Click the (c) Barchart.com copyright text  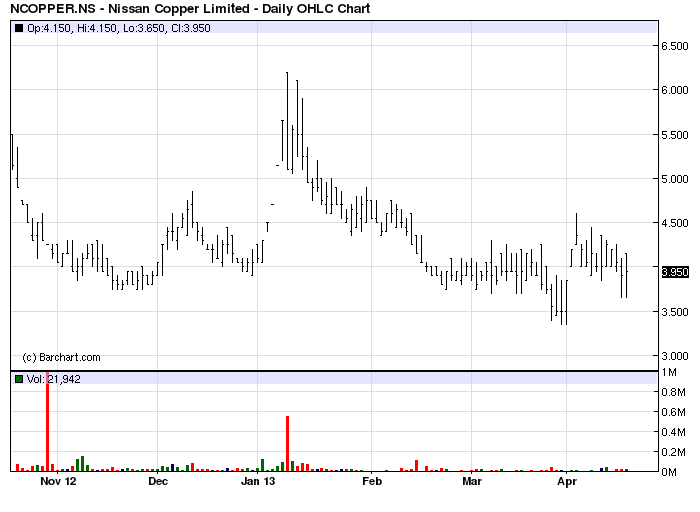click(x=61, y=357)
